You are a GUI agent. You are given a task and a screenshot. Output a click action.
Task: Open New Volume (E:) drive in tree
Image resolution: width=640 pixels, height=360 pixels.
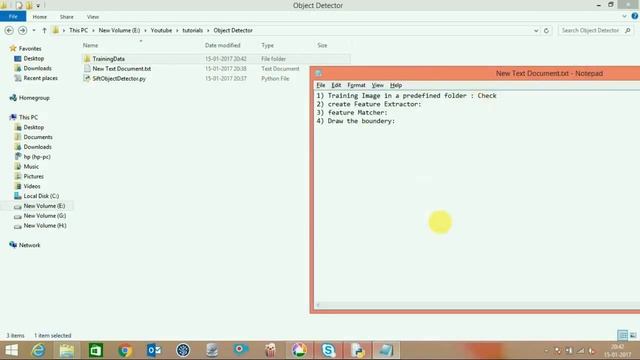point(44,206)
